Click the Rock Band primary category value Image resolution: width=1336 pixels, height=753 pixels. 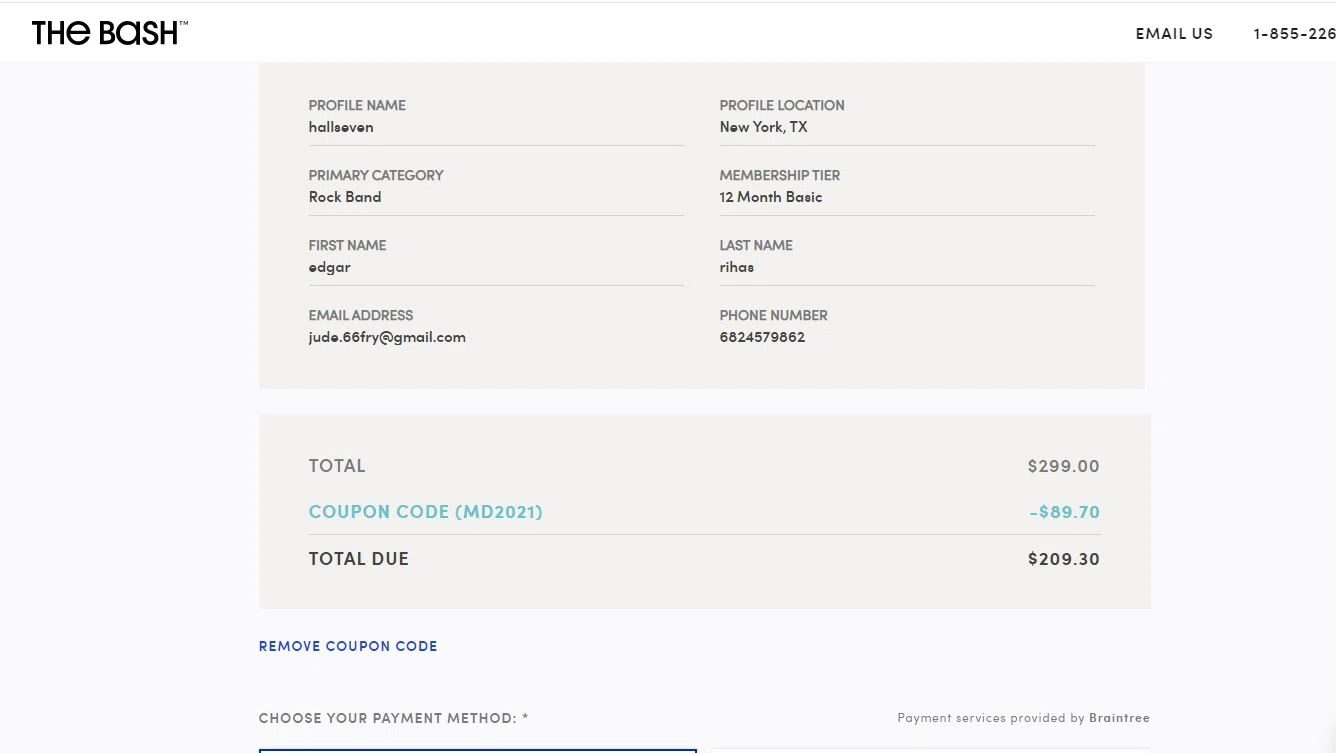[x=345, y=197]
